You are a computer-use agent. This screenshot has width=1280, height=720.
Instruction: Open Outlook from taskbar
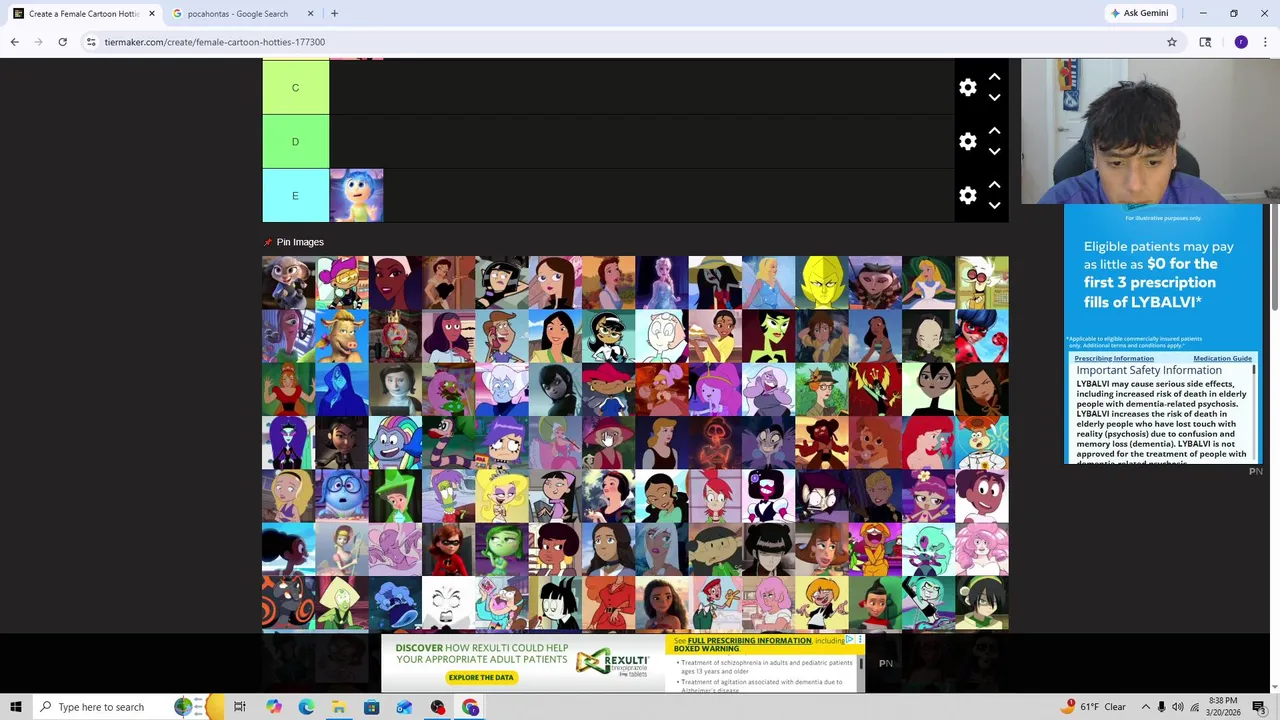point(404,707)
